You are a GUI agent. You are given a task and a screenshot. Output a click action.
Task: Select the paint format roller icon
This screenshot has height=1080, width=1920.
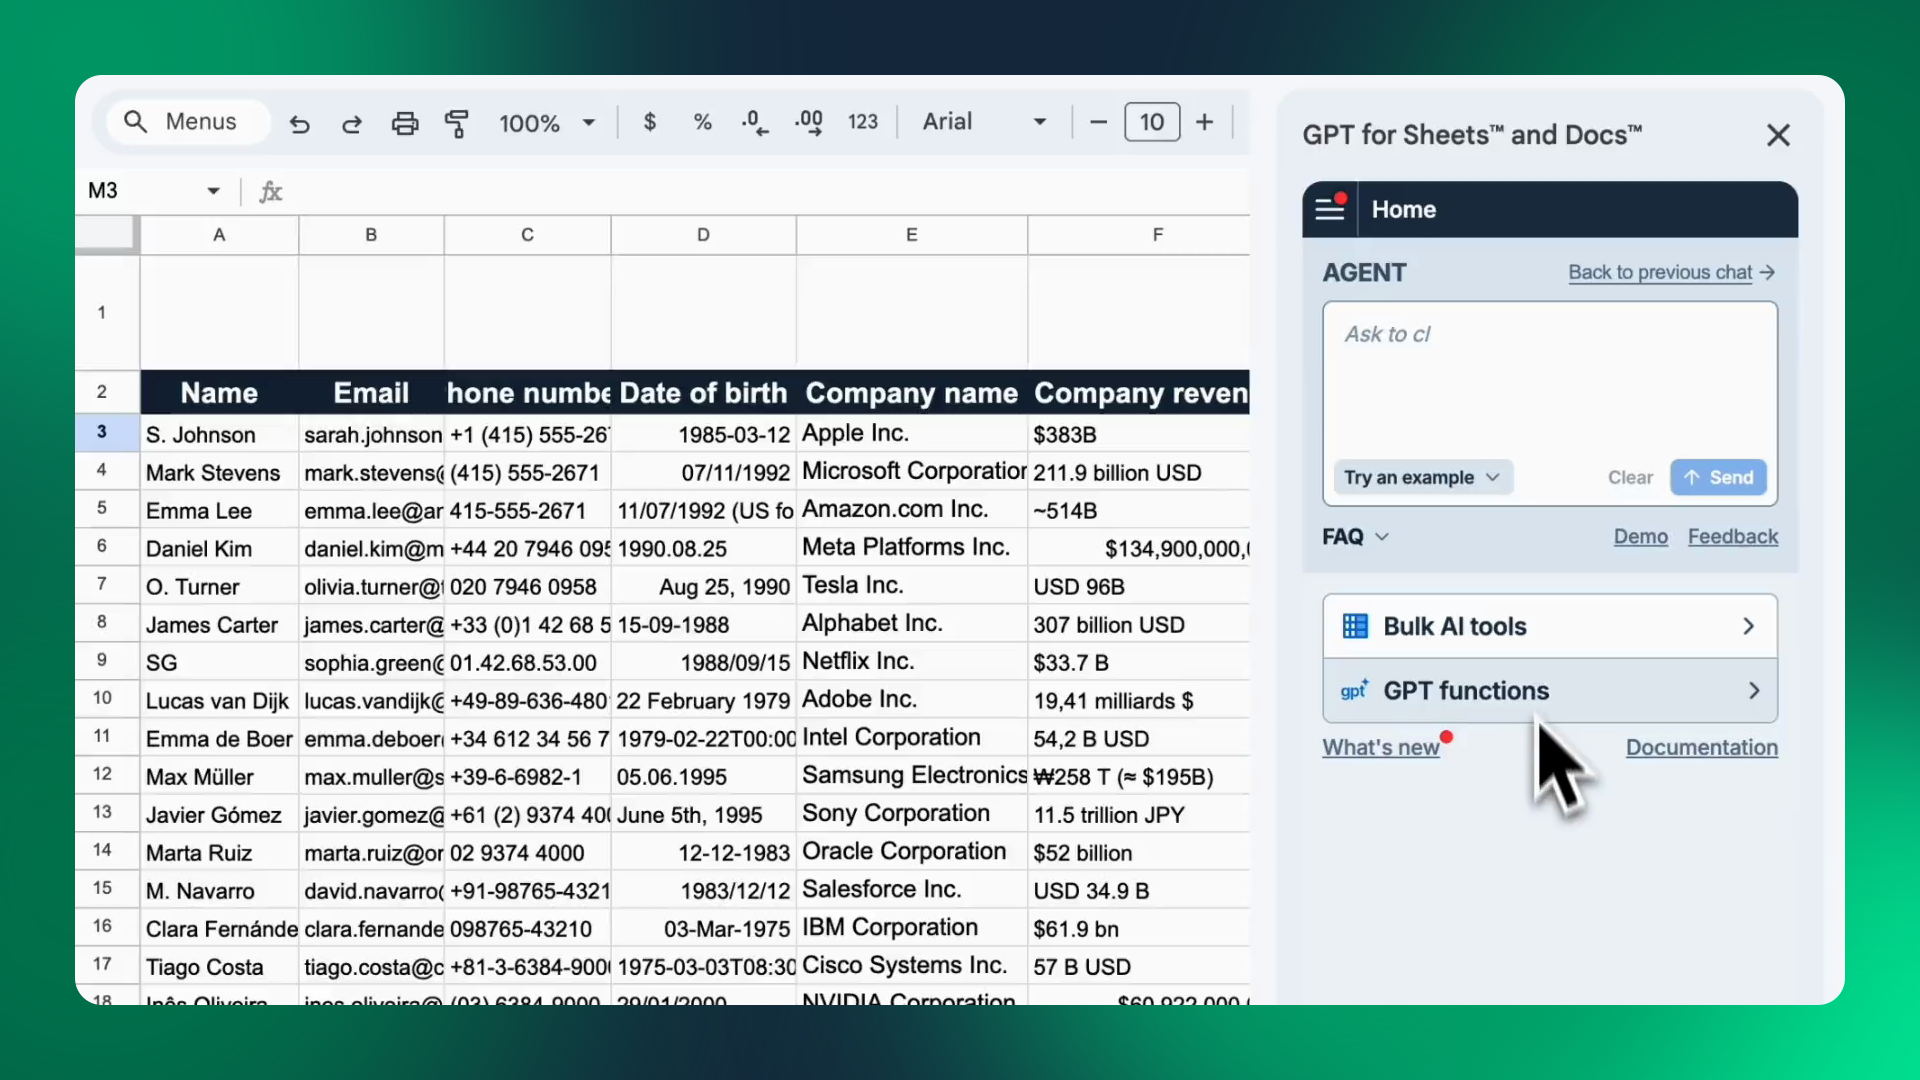pos(457,123)
